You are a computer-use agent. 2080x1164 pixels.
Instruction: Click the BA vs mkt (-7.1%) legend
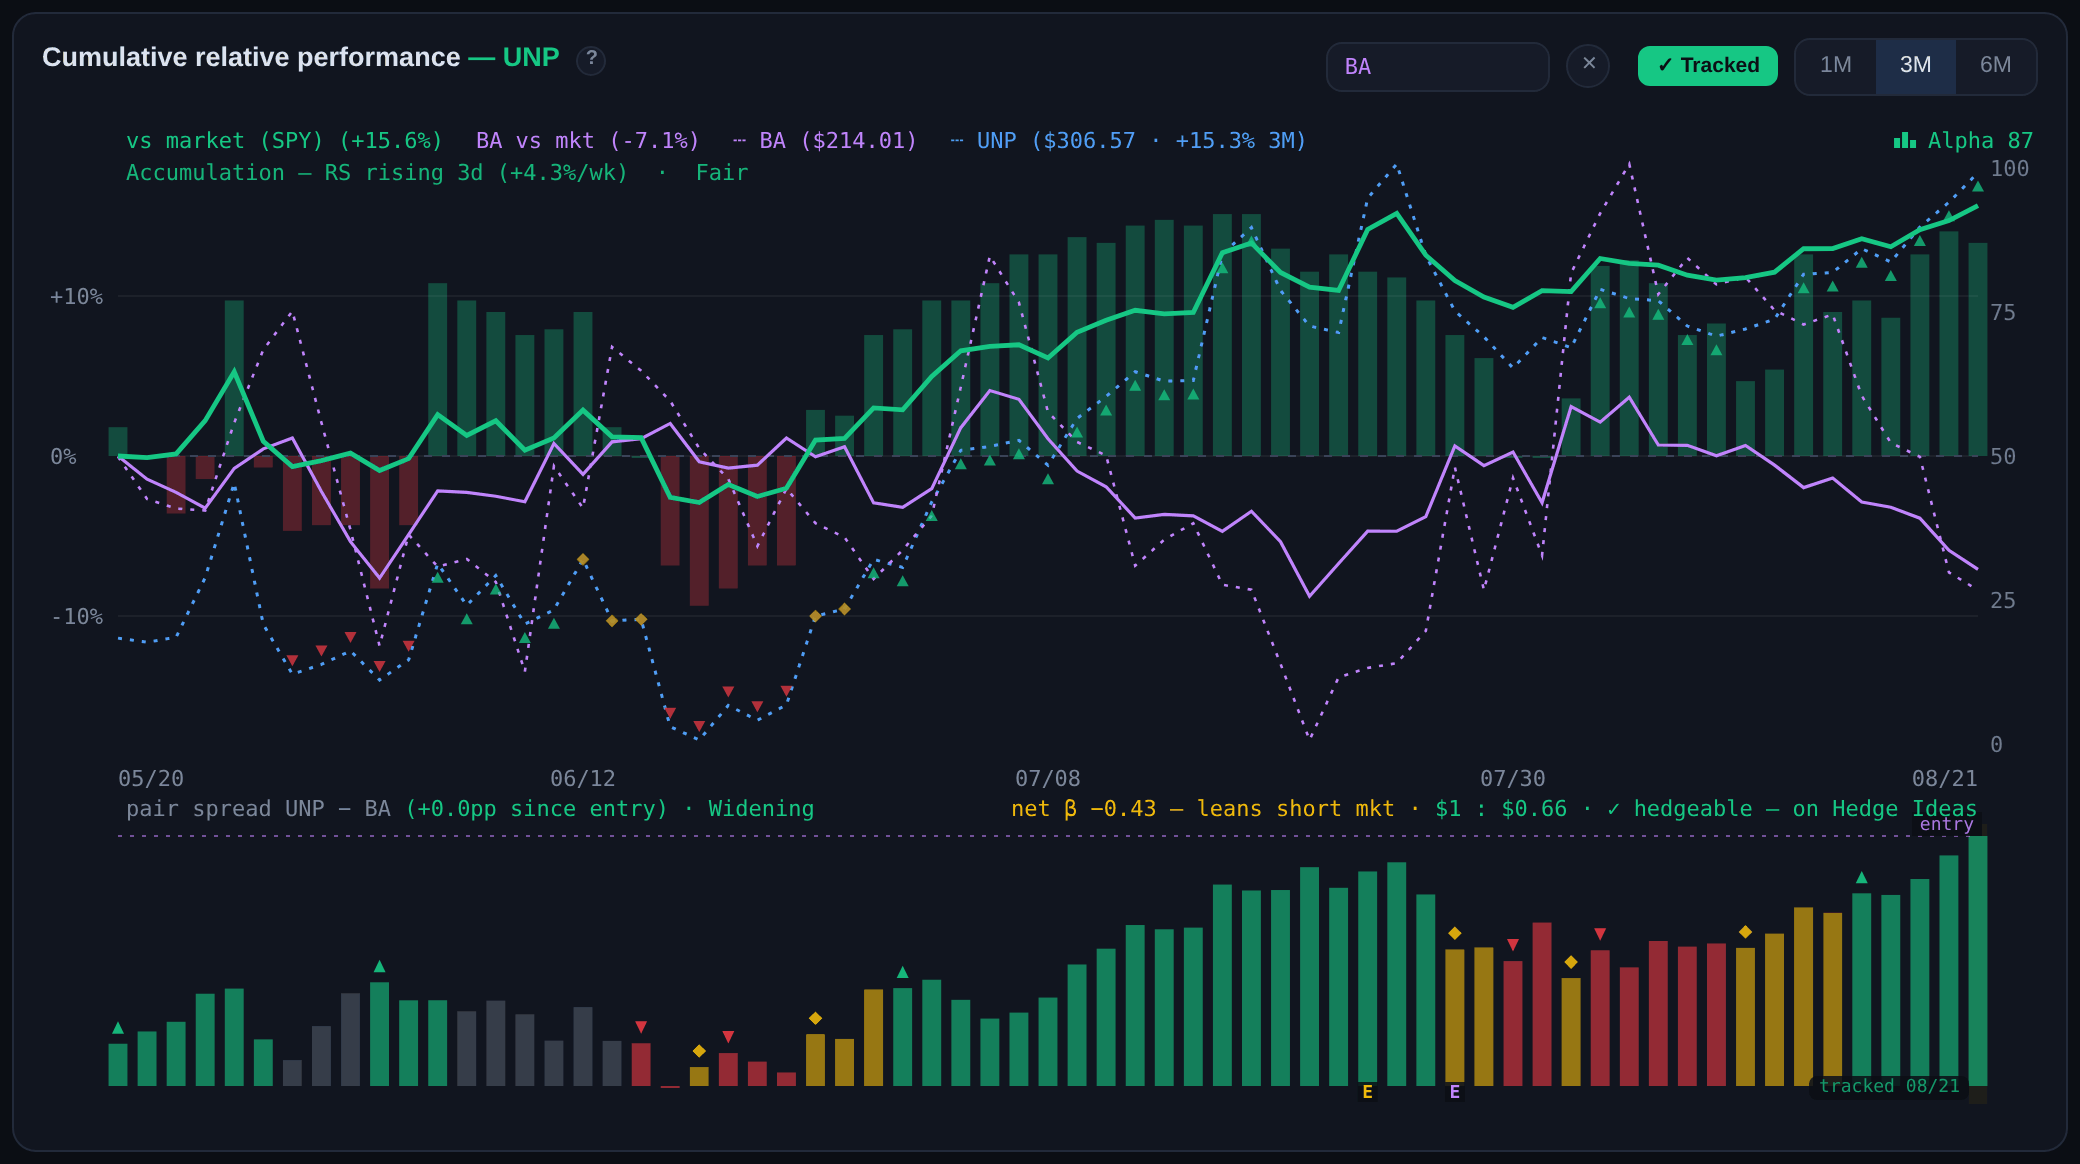[587, 141]
